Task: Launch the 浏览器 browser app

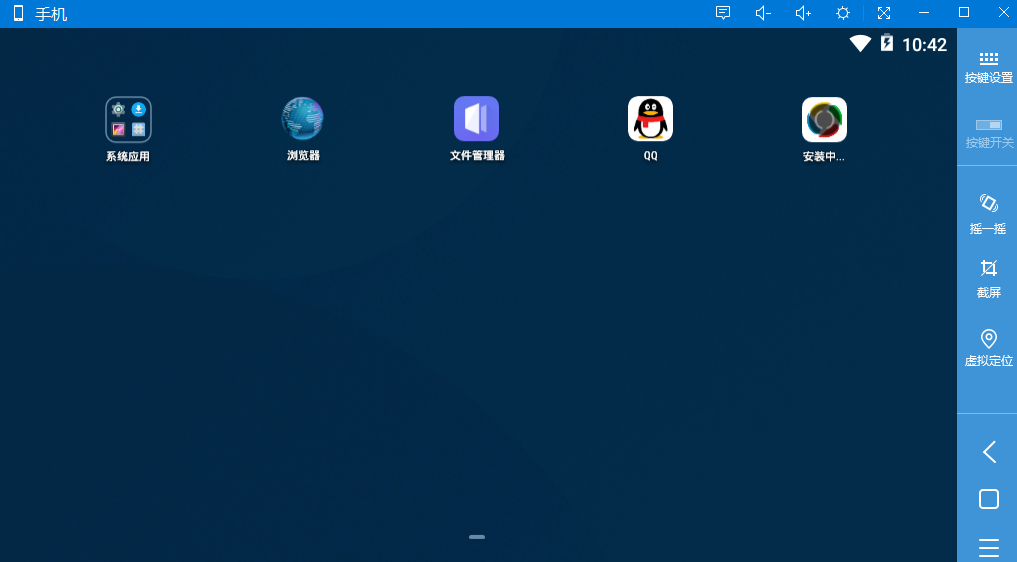Action: 302,120
